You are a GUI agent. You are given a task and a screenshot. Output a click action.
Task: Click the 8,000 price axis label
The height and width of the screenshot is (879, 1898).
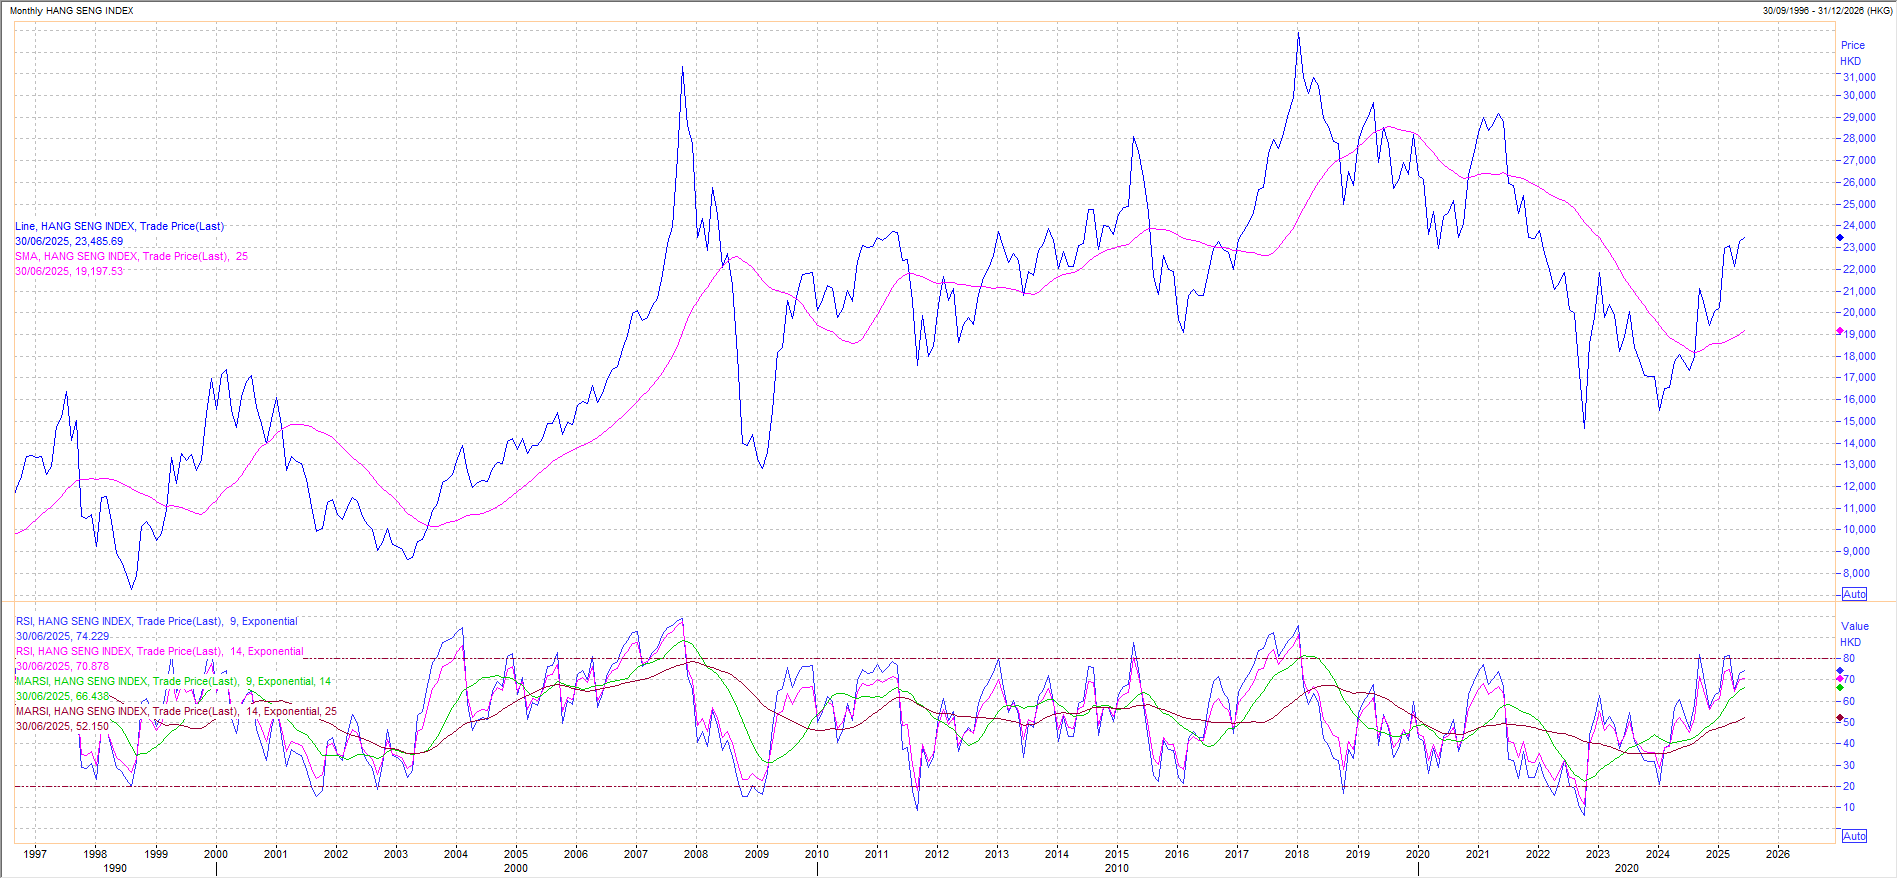coord(1856,574)
